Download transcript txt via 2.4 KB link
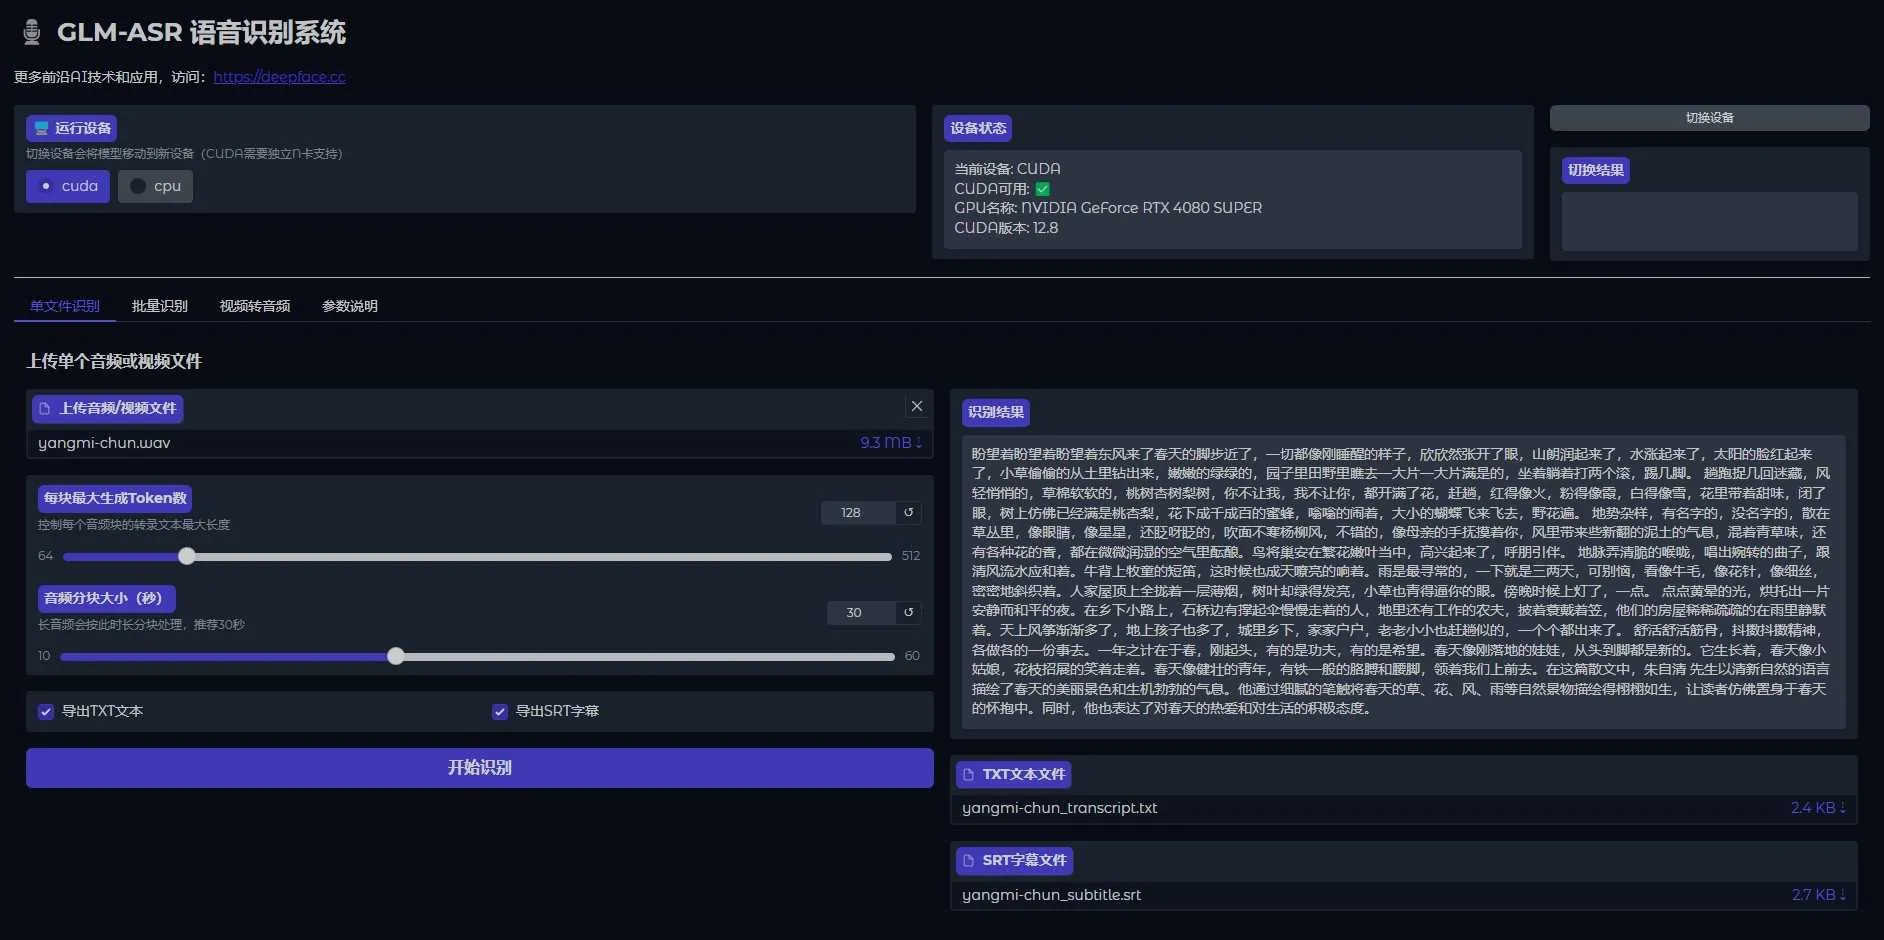Screen dimensions: 1884x940 pos(1817,808)
